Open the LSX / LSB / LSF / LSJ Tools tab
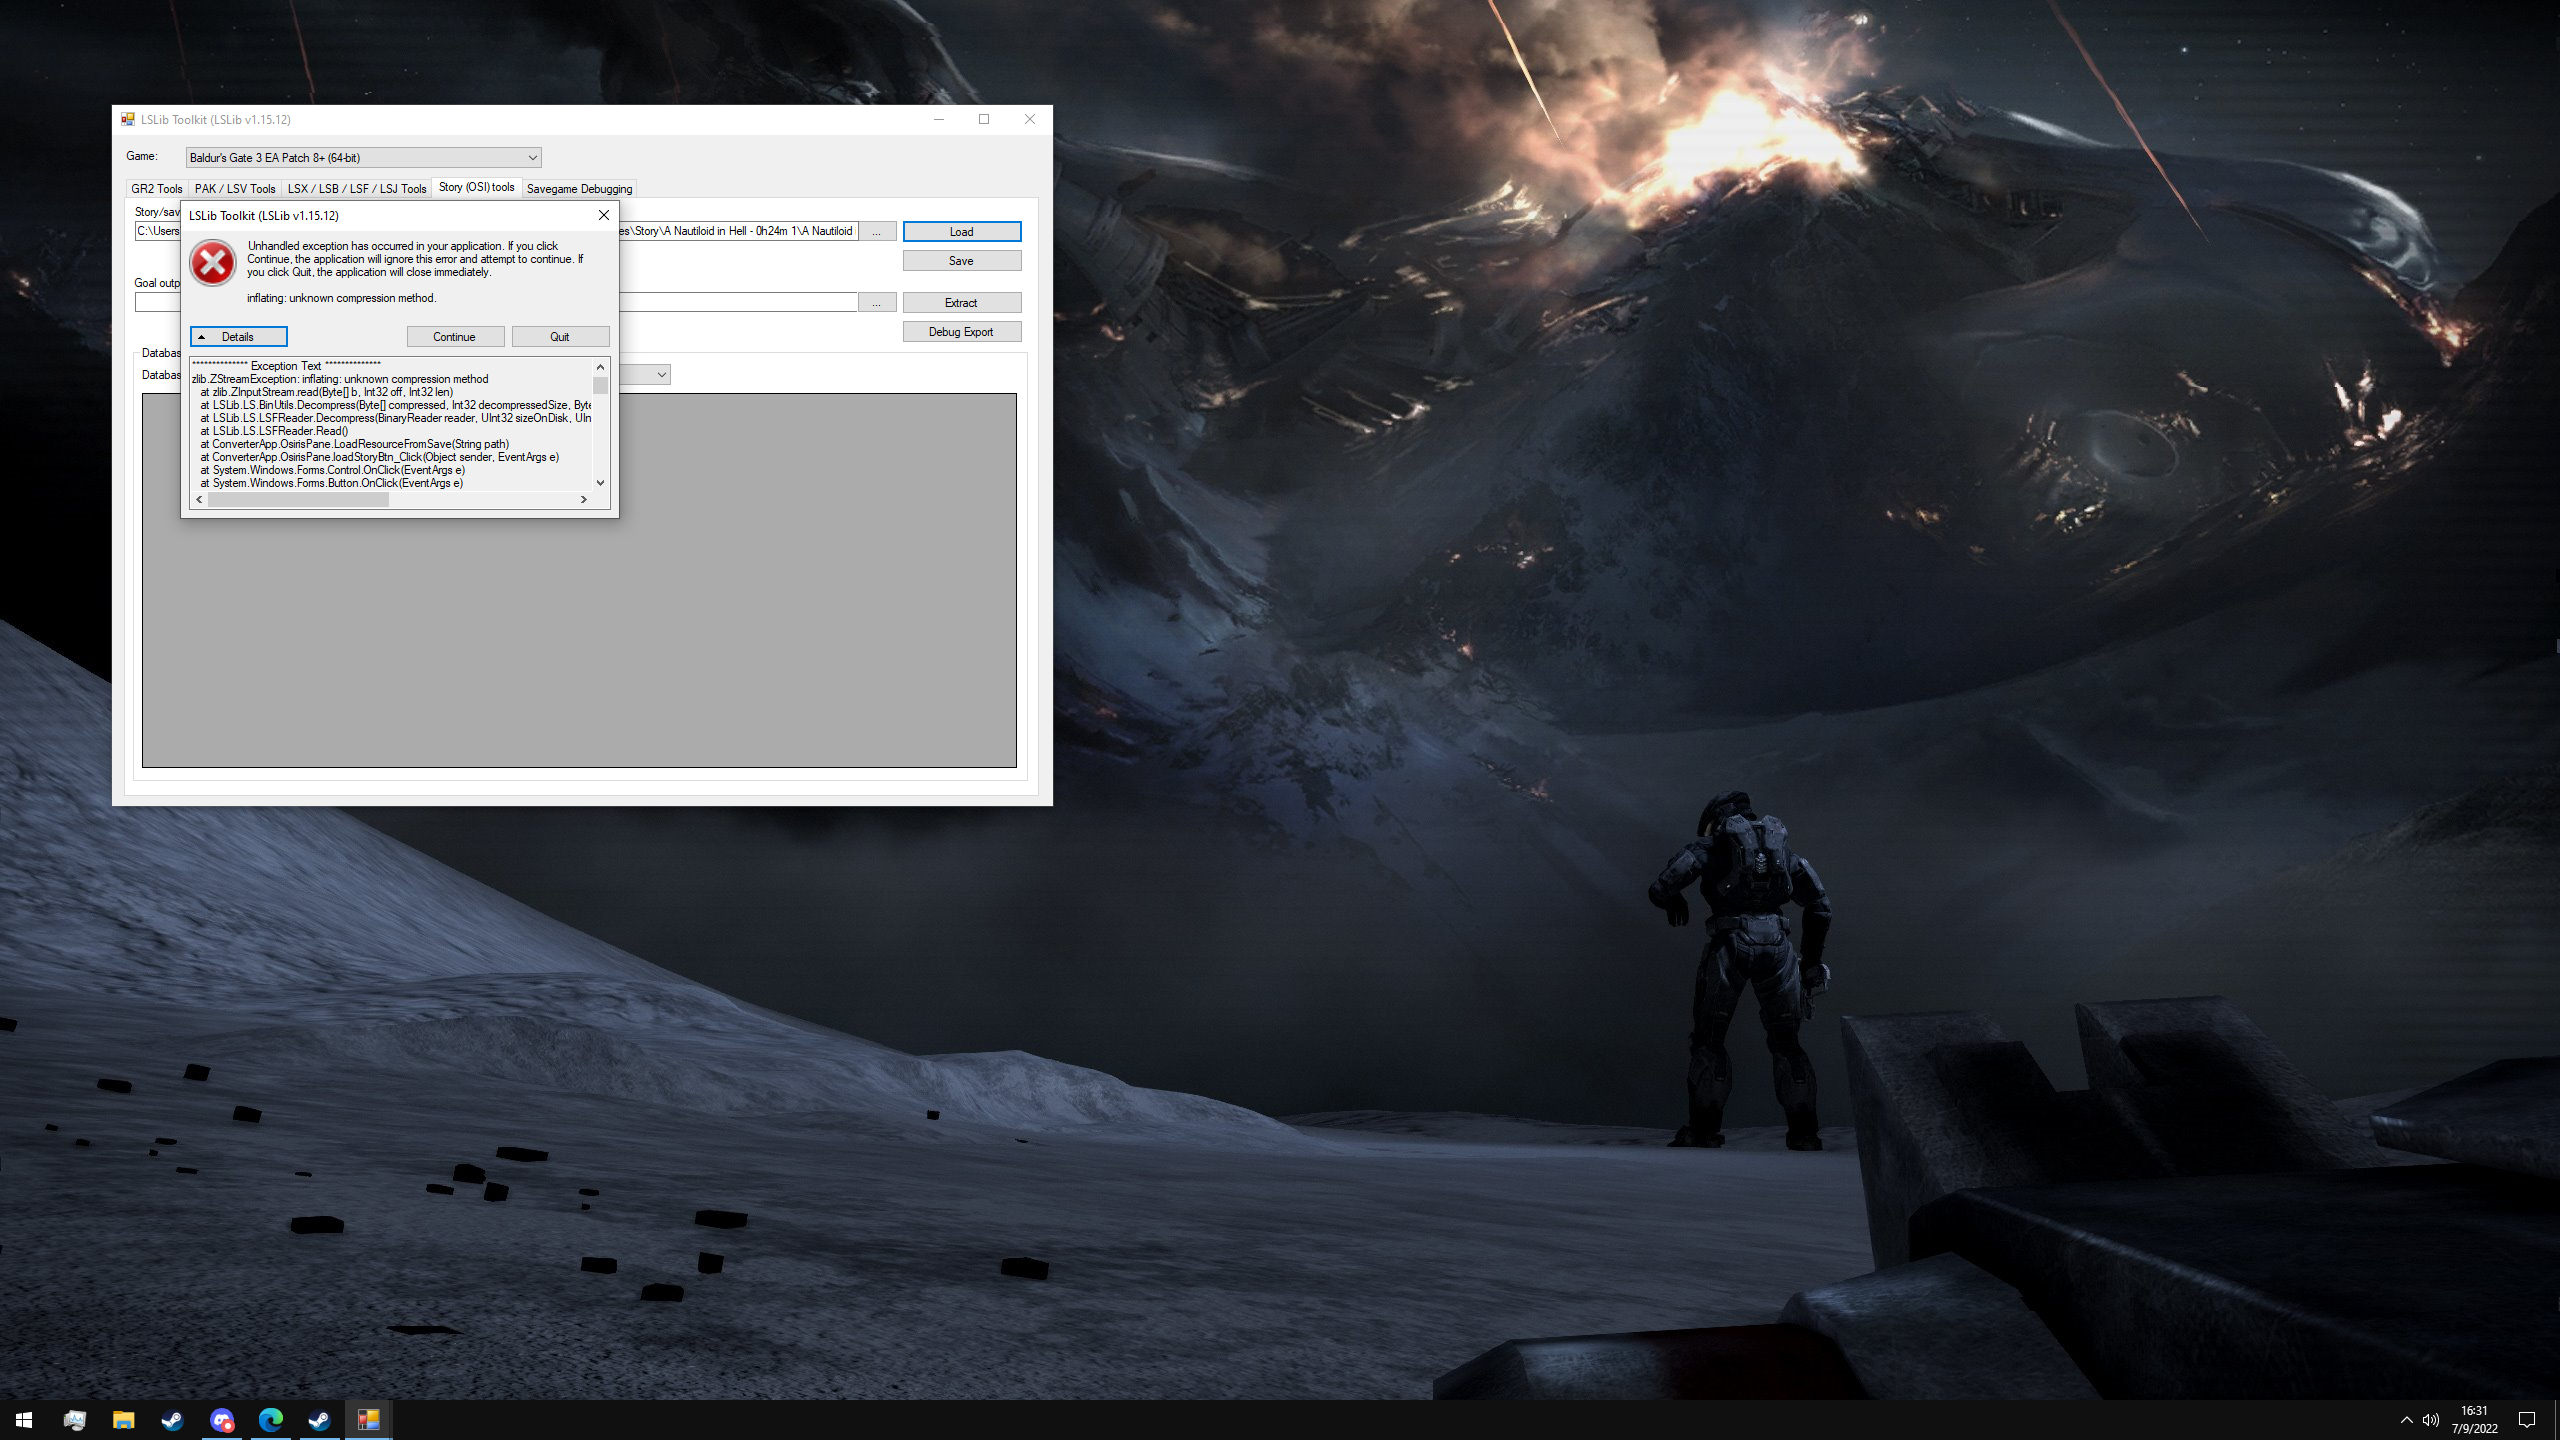The image size is (2560, 1440). (357, 189)
